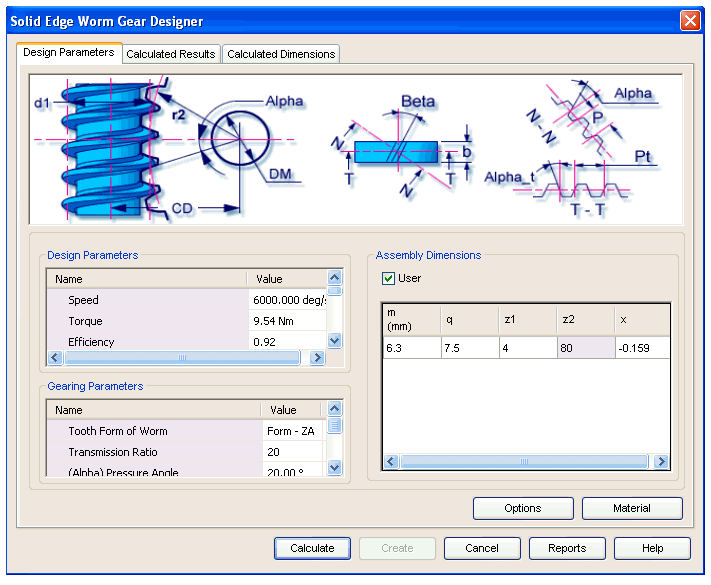
Task: Switch to the Calculated Results tab
Action: pos(170,54)
